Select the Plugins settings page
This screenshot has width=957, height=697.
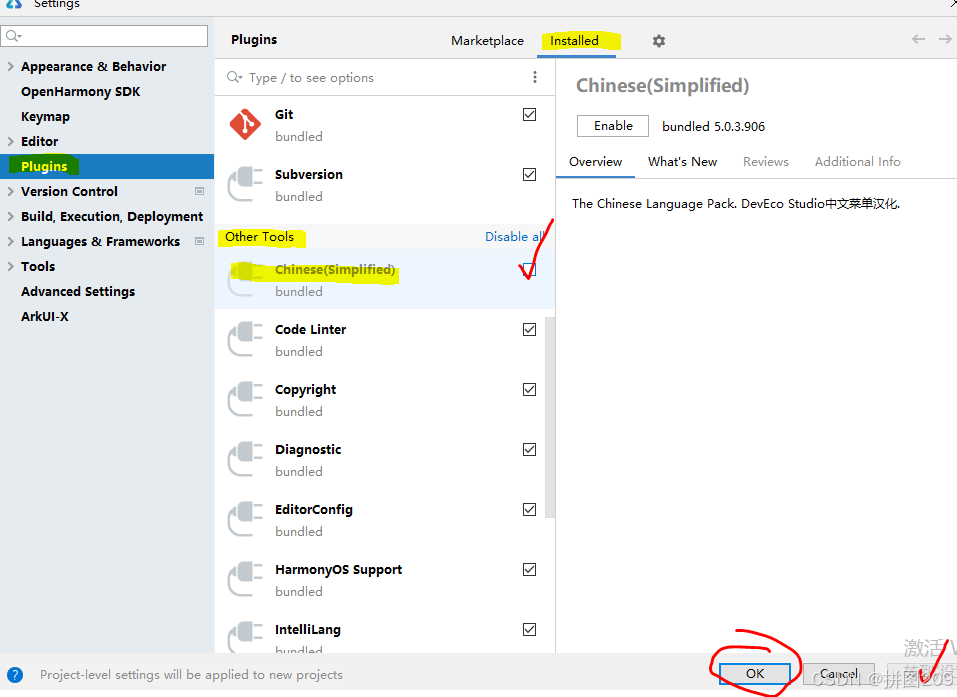[107, 166]
